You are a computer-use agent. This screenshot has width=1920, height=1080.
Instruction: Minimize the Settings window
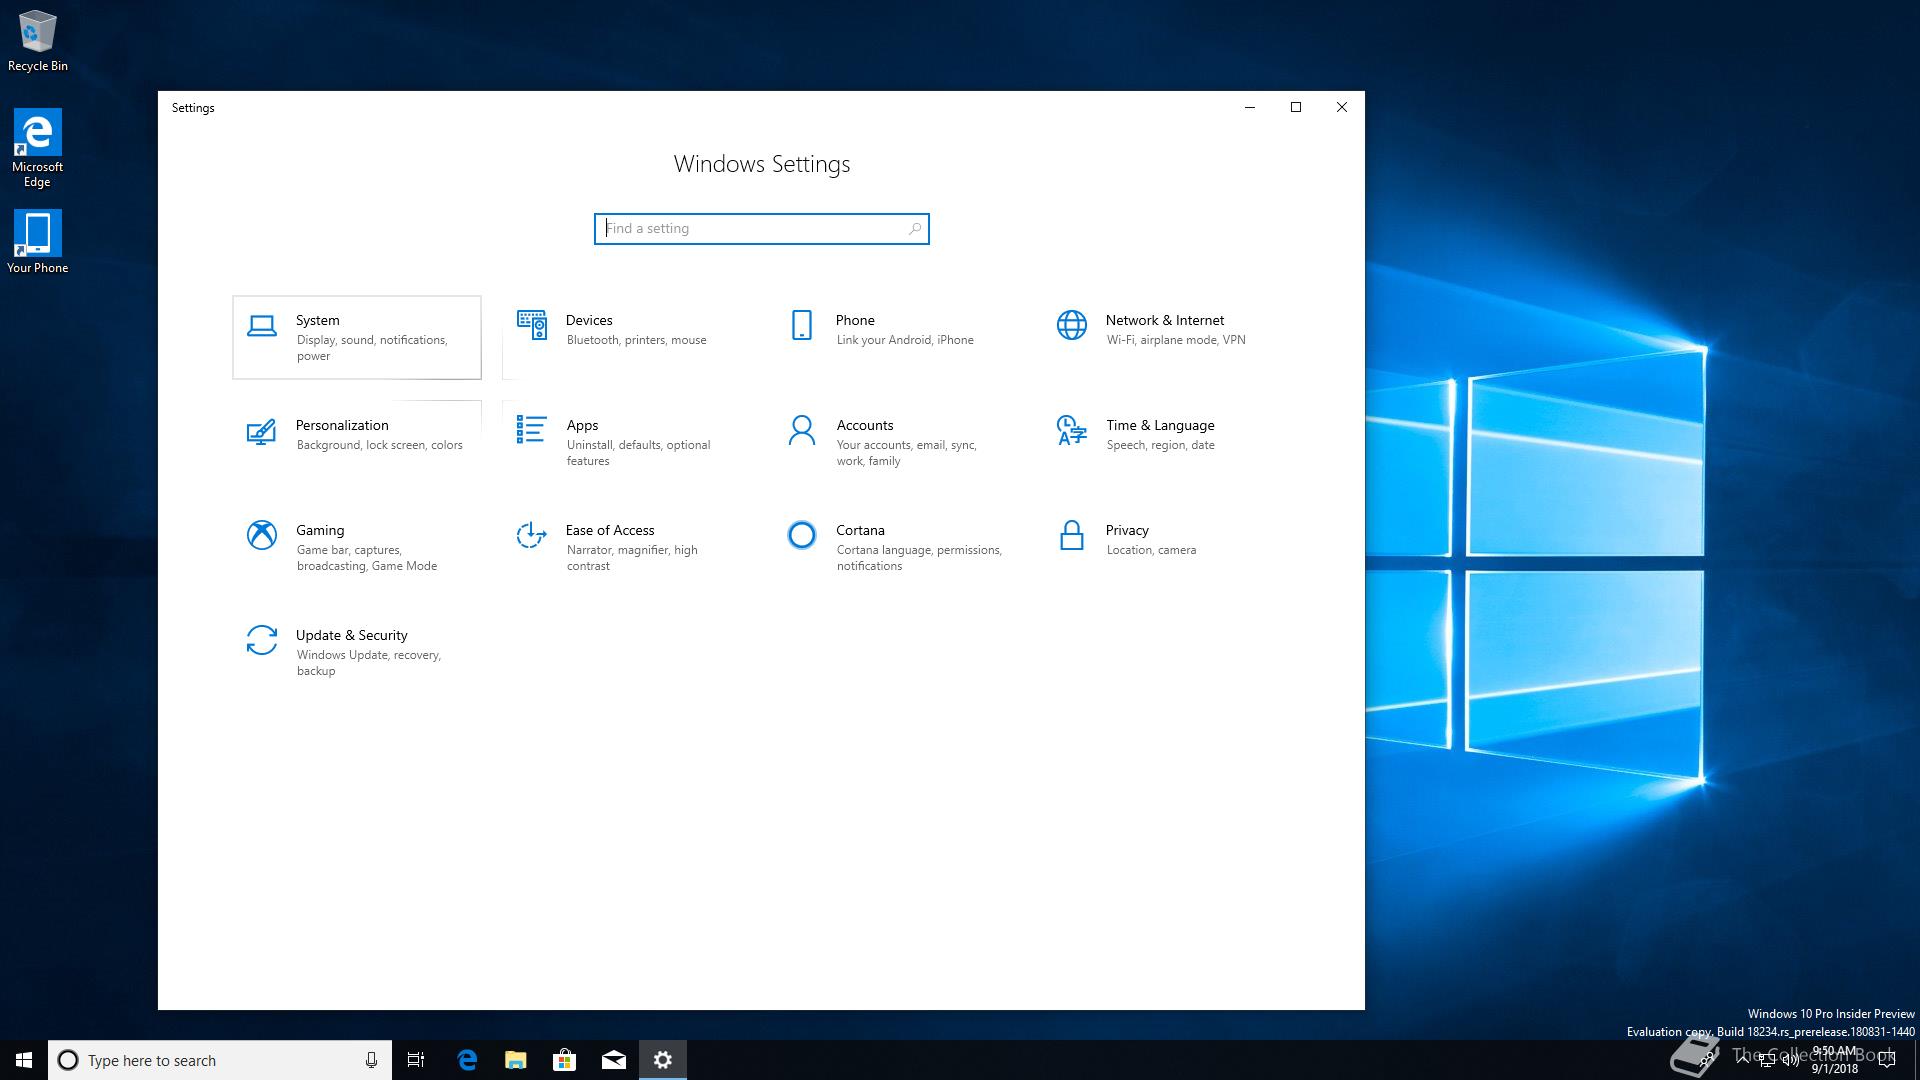(1249, 107)
